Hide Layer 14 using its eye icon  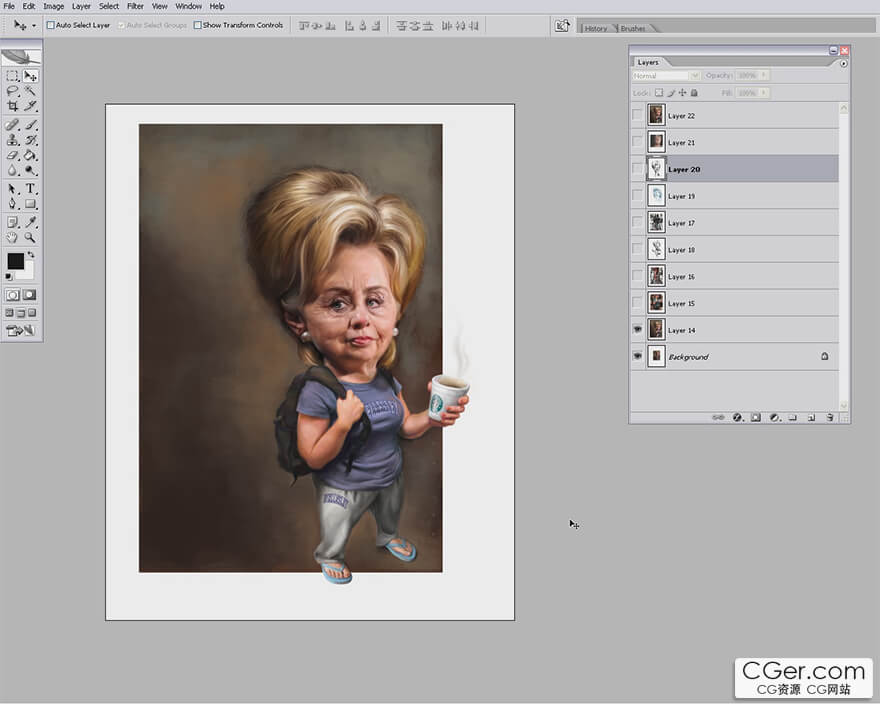[637, 329]
